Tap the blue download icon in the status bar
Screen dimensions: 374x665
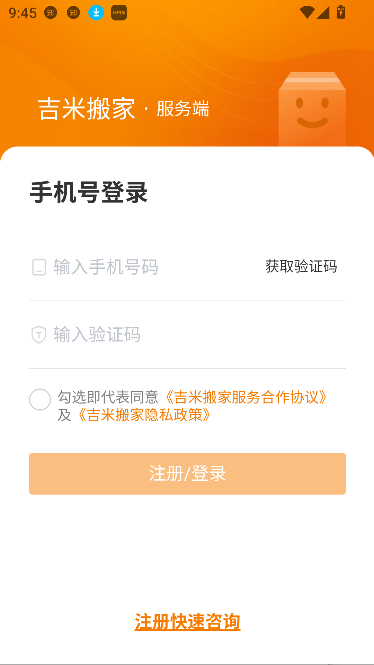click(x=96, y=13)
